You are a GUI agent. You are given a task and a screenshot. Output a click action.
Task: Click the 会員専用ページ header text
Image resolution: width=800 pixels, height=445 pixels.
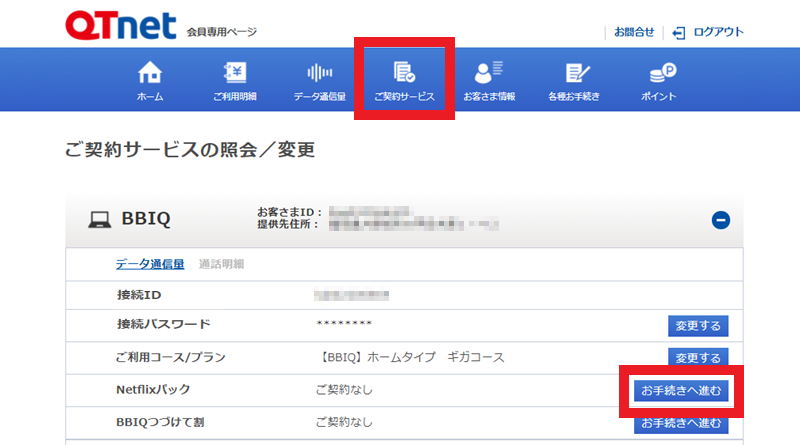pyautogui.click(x=221, y=32)
